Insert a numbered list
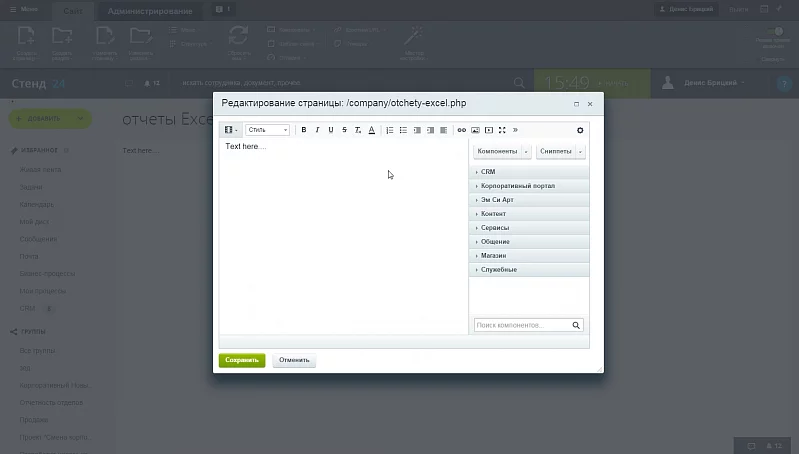The width and height of the screenshot is (799, 454). (x=390, y=130)
